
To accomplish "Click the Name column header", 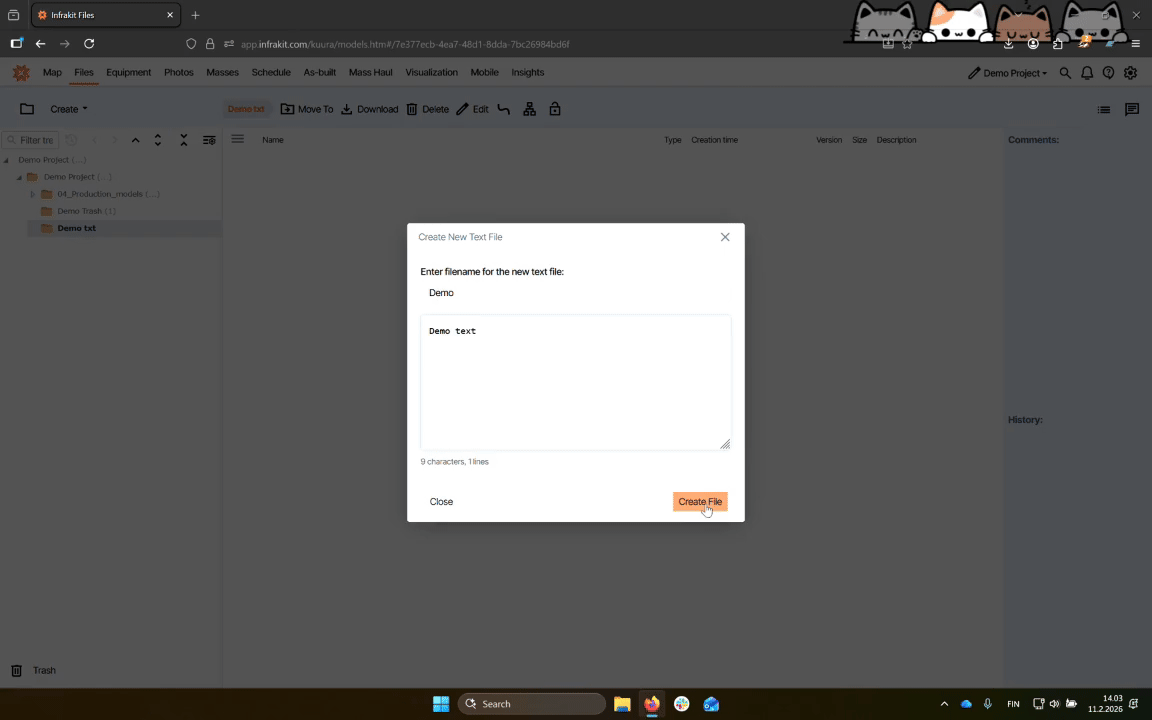I will pyautogui.click(x=273, y=140).
